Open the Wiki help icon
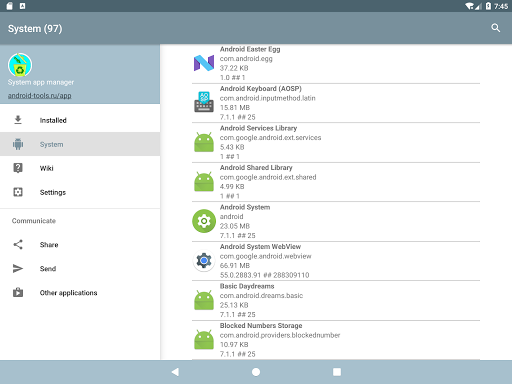Screen dimensions: 512x384 click(x=18, y=168)
